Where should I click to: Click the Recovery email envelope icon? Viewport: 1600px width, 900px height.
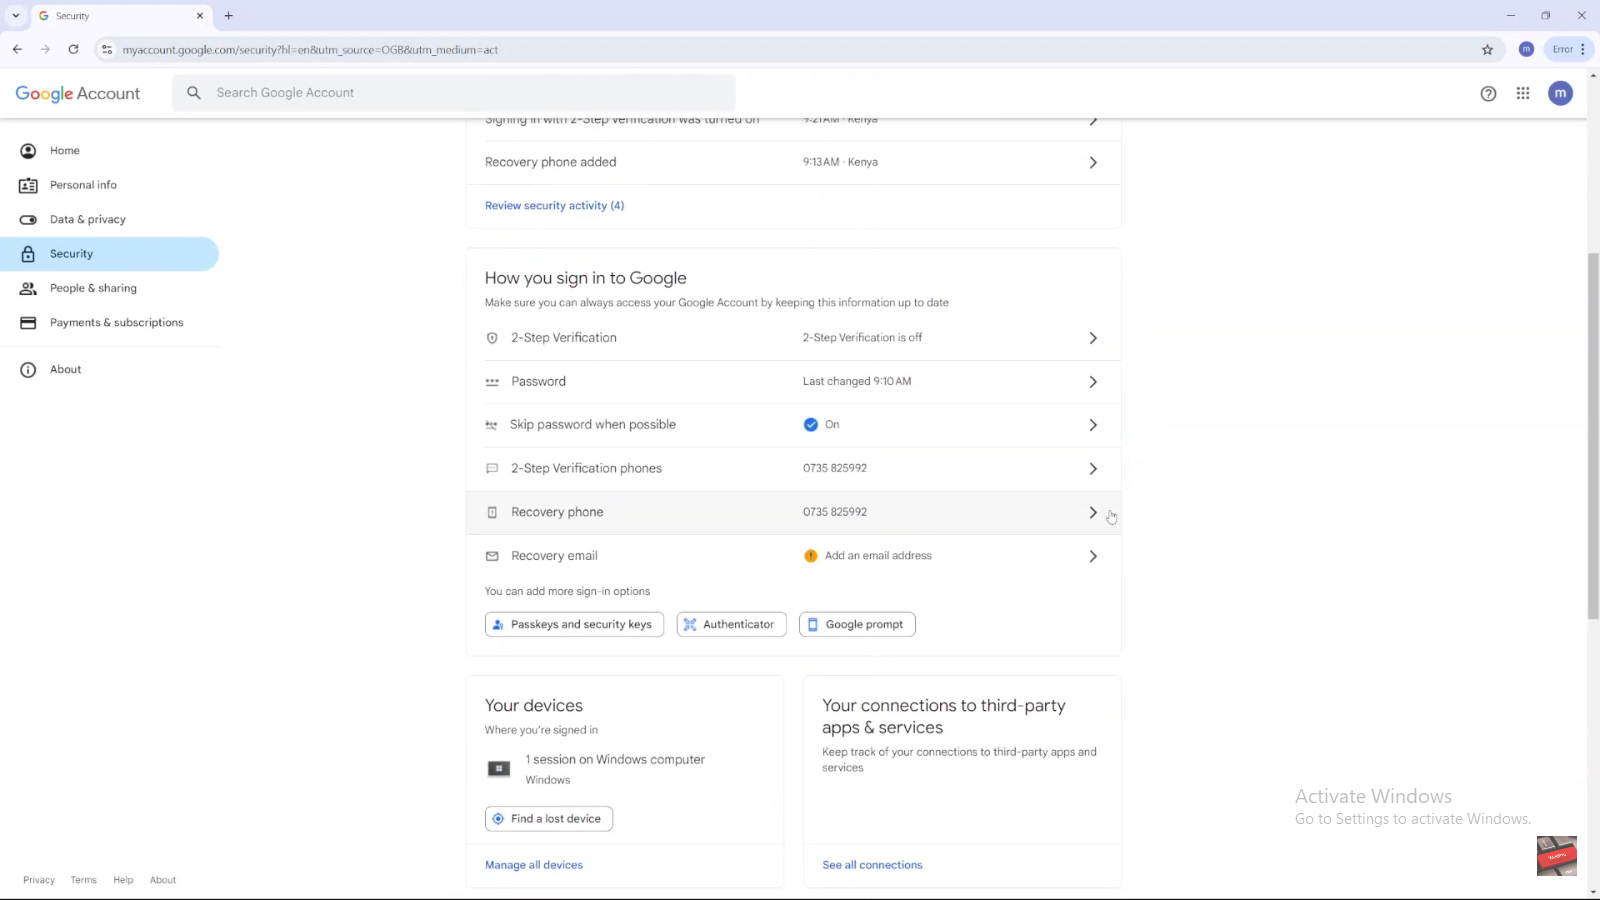[x=492, y=556]
